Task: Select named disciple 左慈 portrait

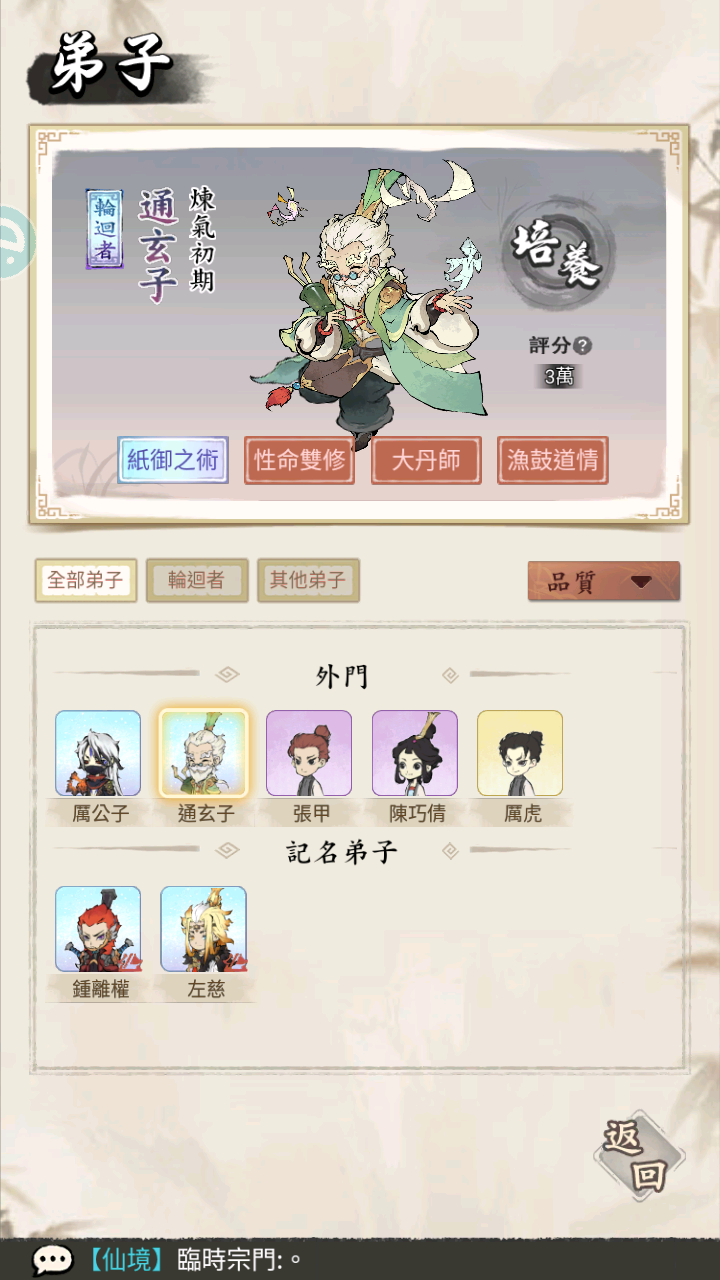Action: pos(203,929)
